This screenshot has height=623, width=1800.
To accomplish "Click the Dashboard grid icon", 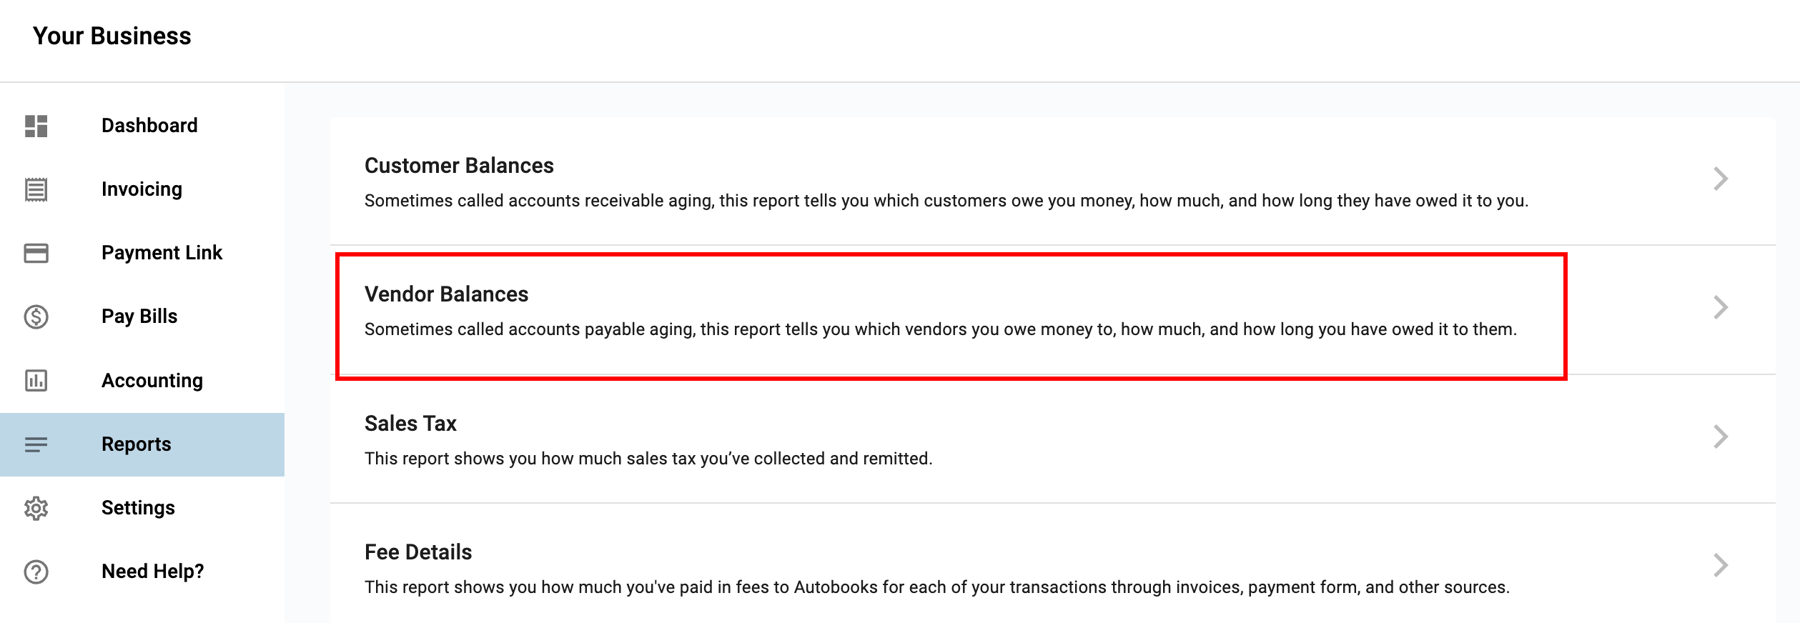I will 36,125.
